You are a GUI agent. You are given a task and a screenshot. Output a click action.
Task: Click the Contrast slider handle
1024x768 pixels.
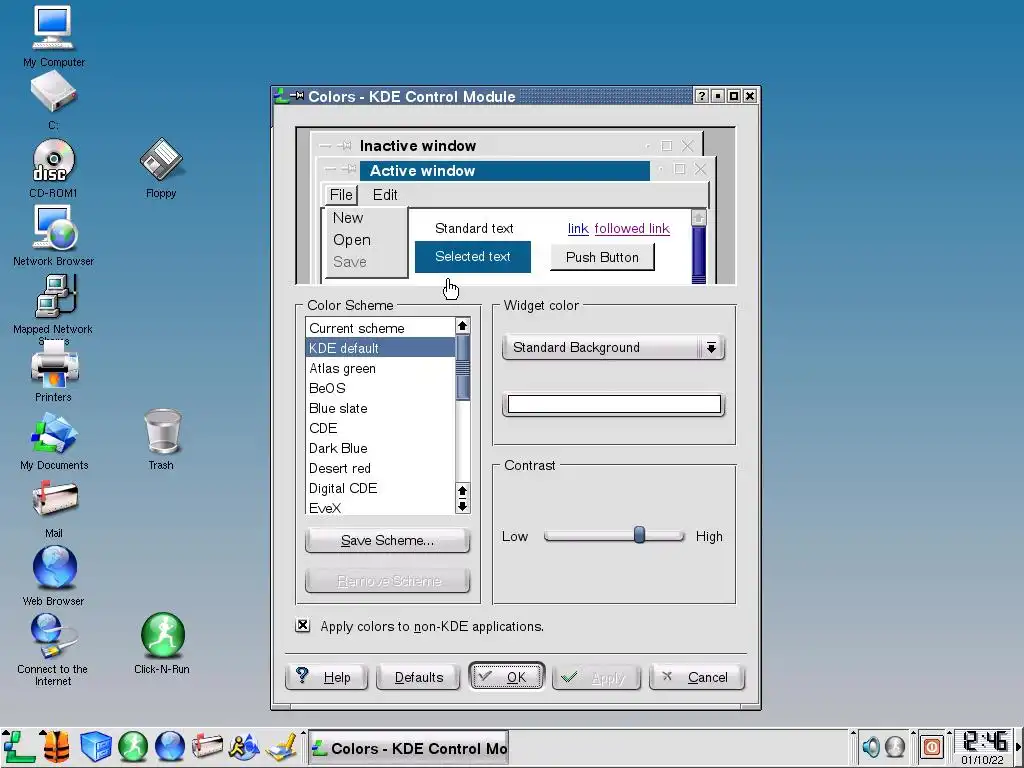coord(639,535)
